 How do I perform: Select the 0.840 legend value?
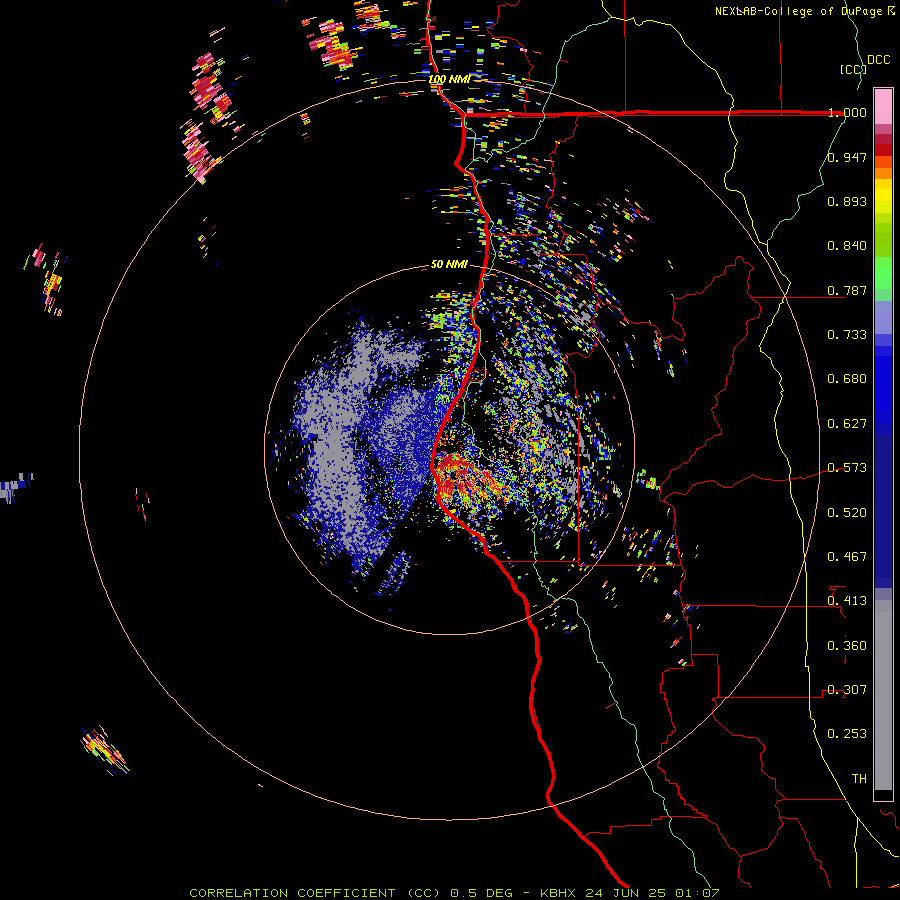coord(847,246)
